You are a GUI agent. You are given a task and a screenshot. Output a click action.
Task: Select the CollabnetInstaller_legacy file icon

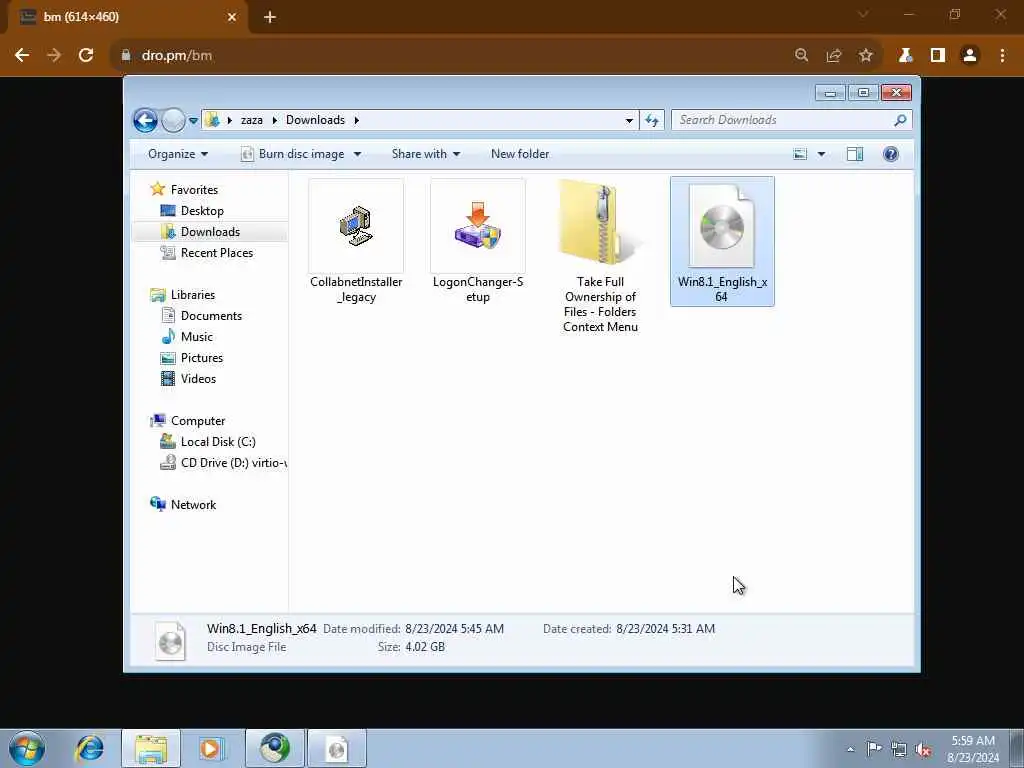356,226
